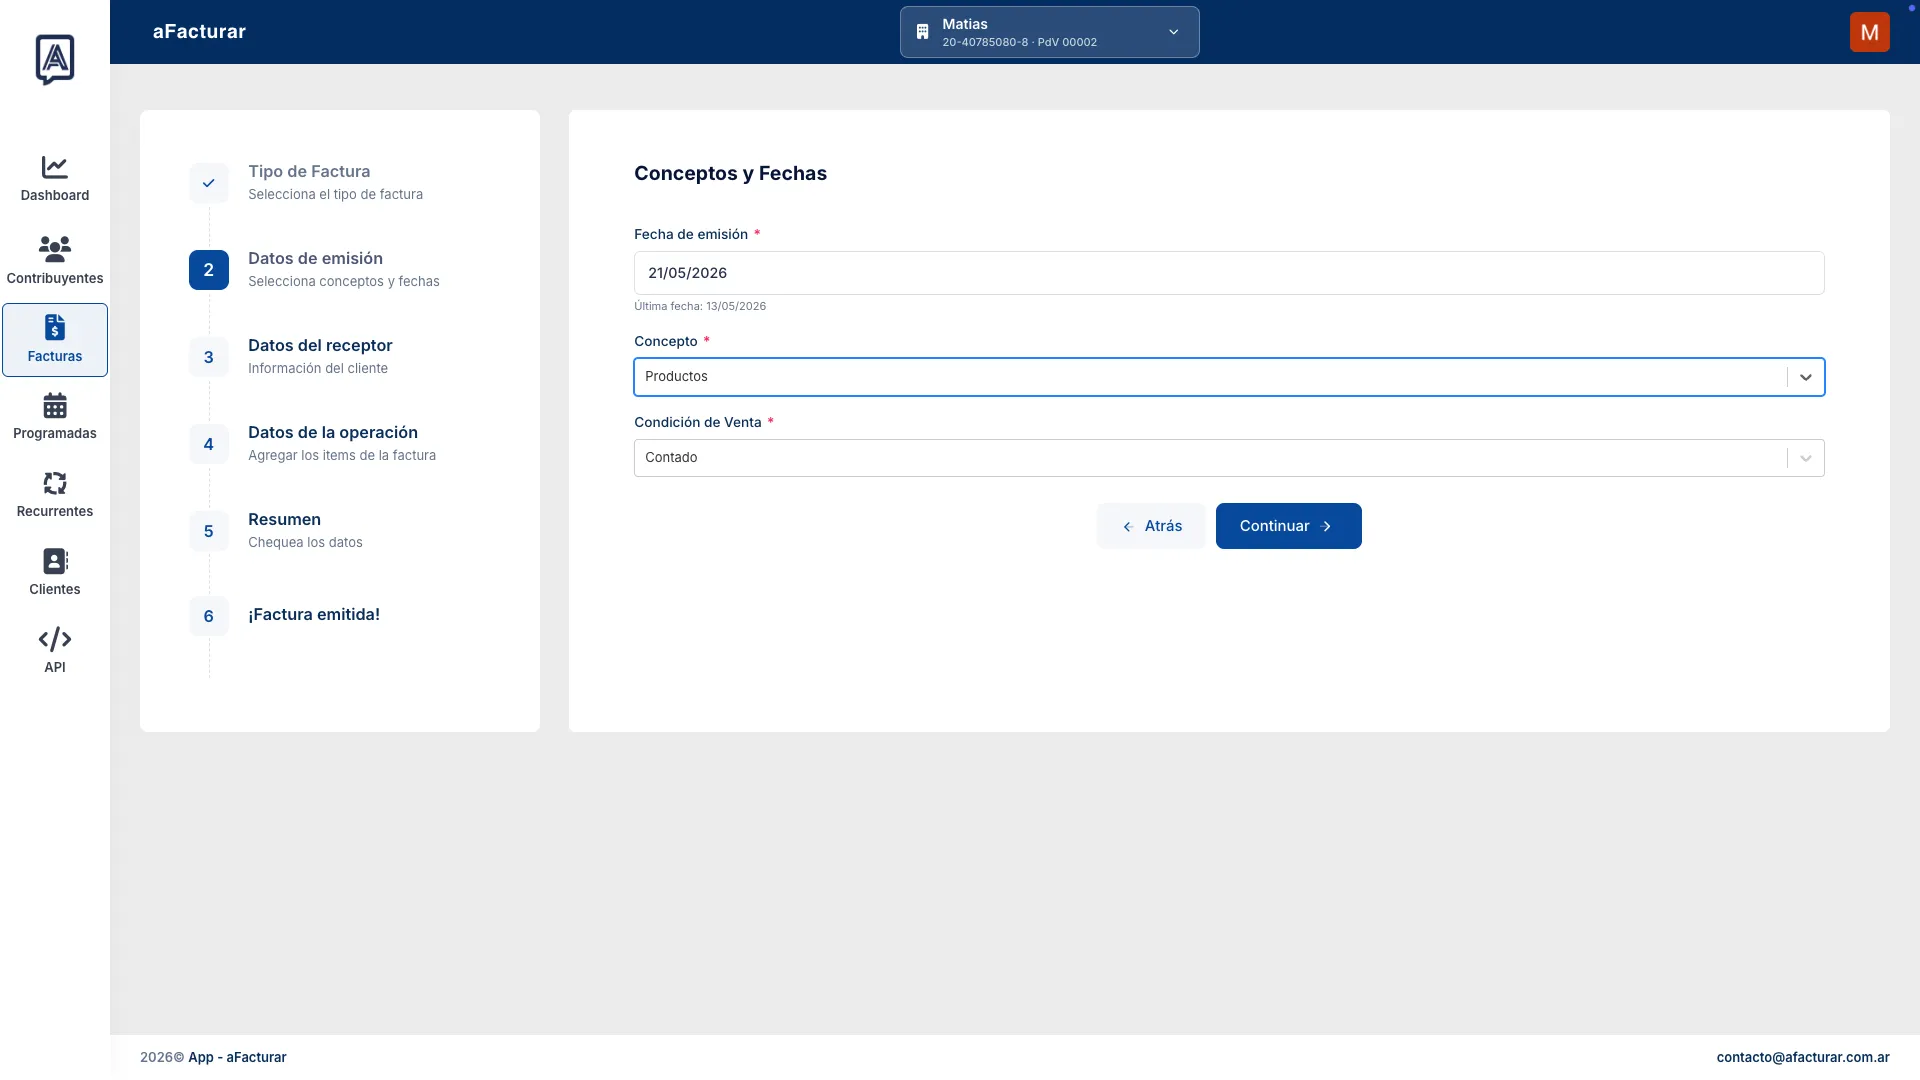Open Condición de Venta Contado dropdown

click(1229, 458)
